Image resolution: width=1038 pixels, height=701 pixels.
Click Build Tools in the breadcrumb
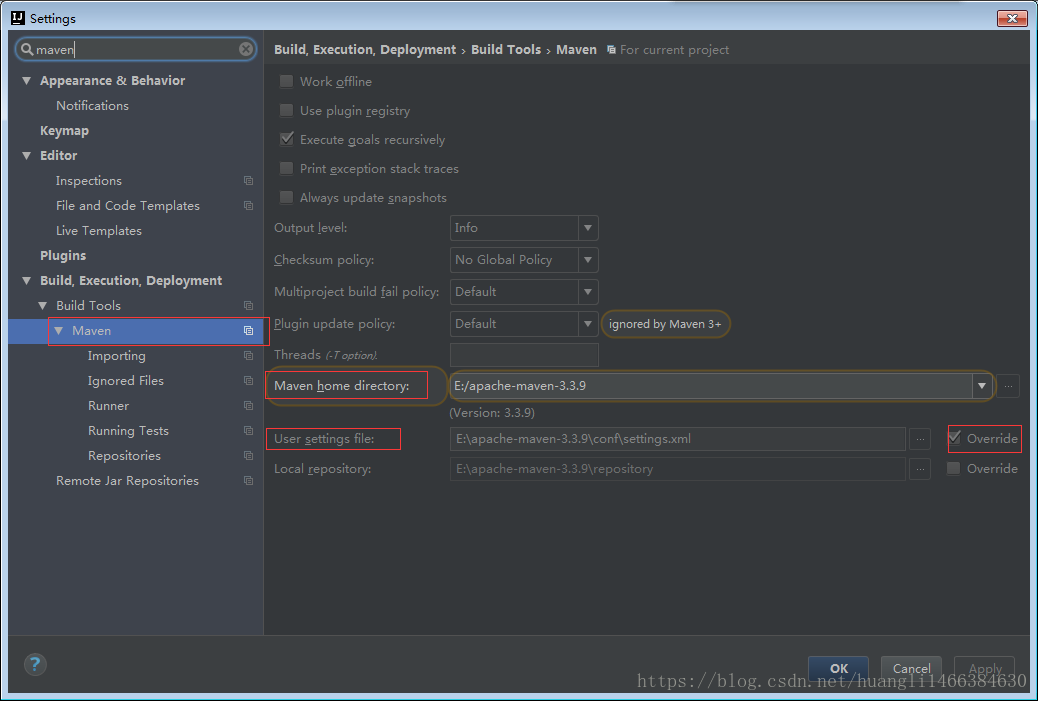coord(506,50)
